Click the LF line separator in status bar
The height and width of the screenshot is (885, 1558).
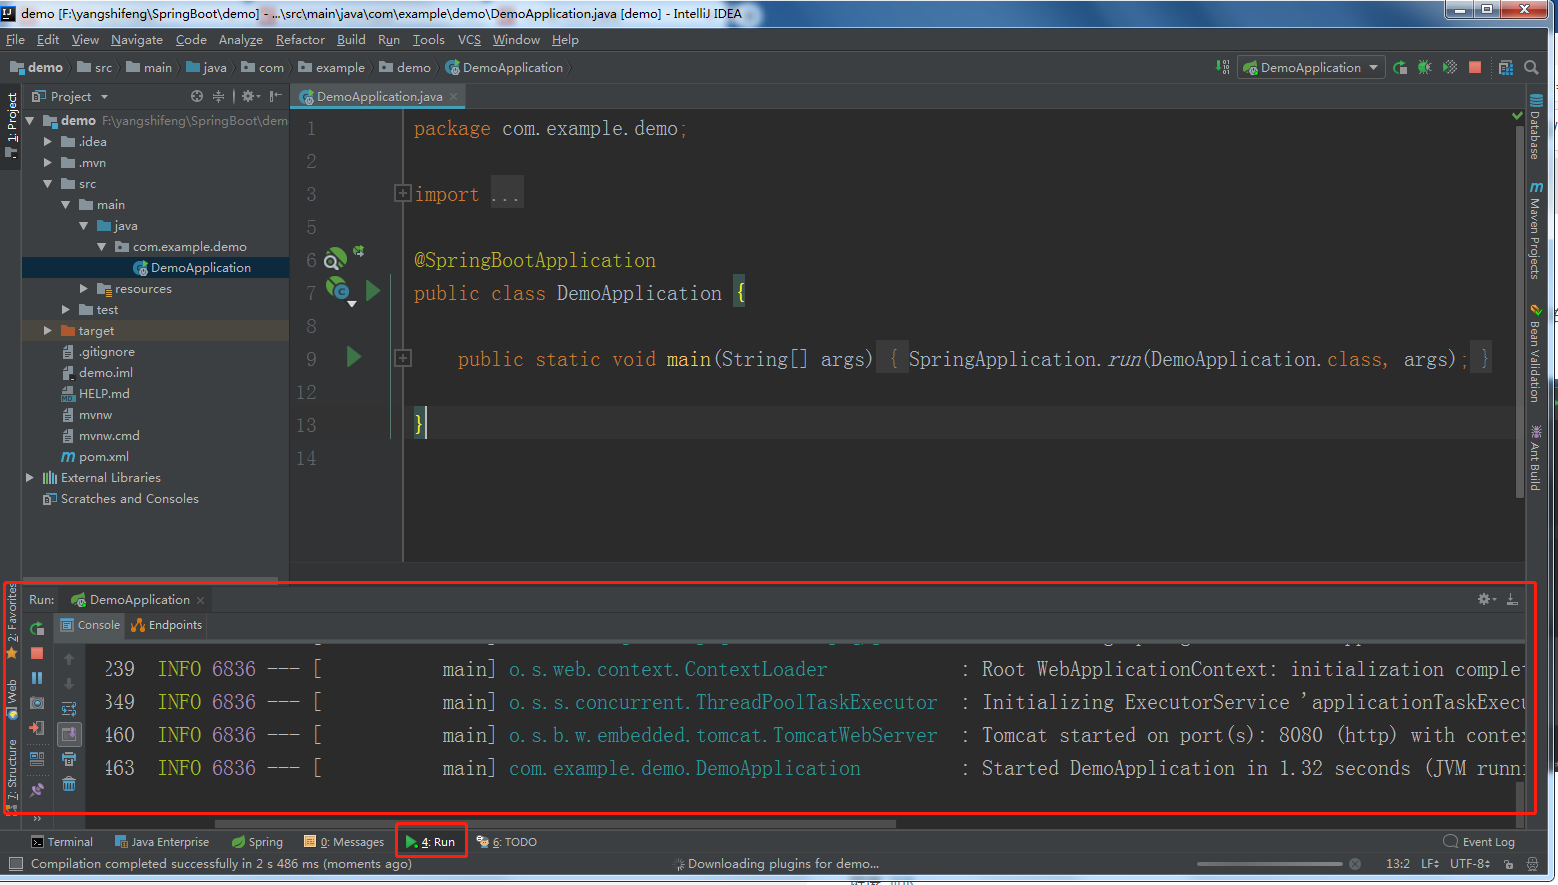(1430, 864)
